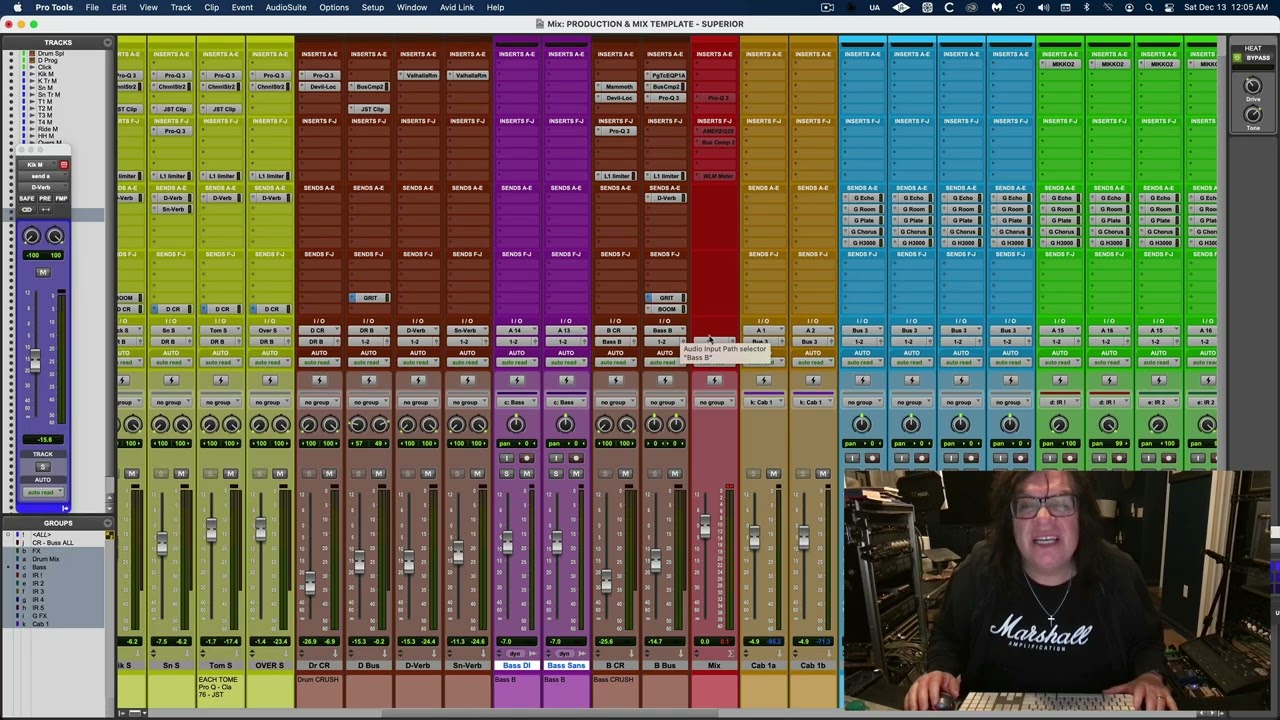Click the red target icon in send window
Image resolution: width=1280 pixels, height=720 pixels.
(64, 165)
